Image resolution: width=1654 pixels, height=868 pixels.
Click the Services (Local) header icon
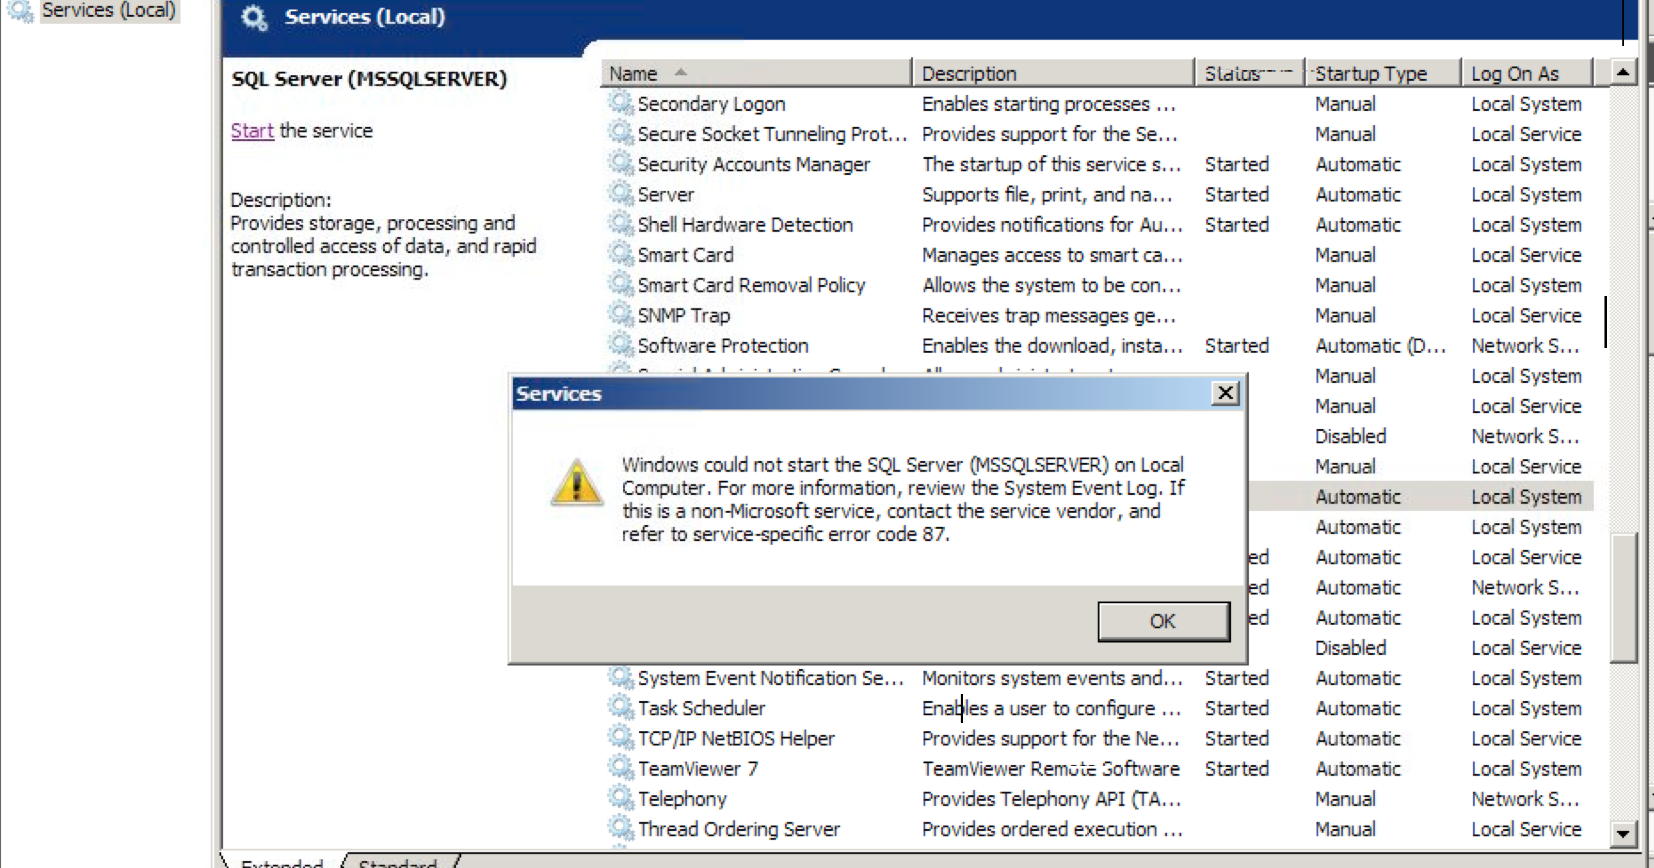click(254, 17)
